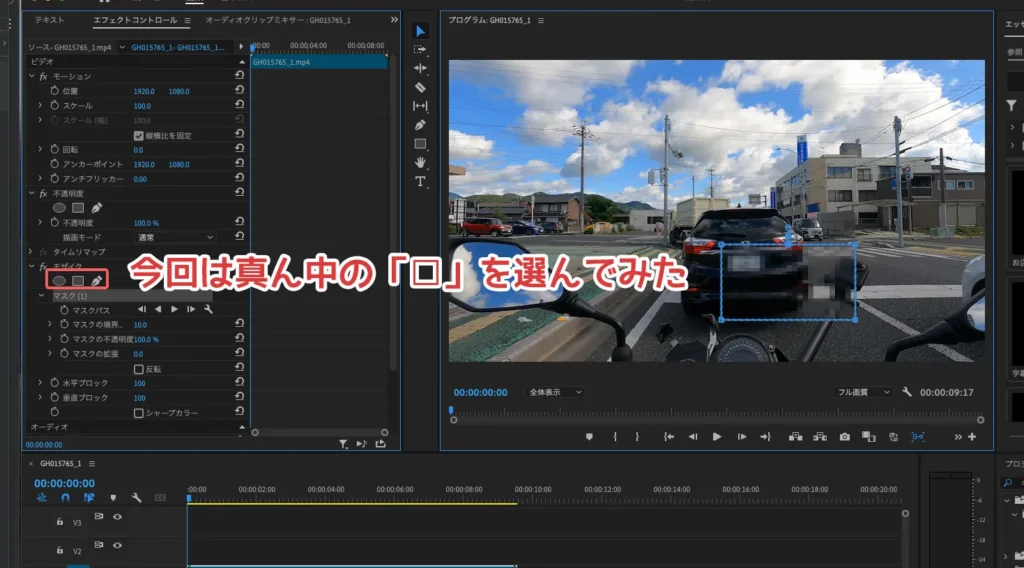Click the rectangle mask icon under モザイク
The width and height of the screenshot is (1024, 568).
tap(78, 281)
